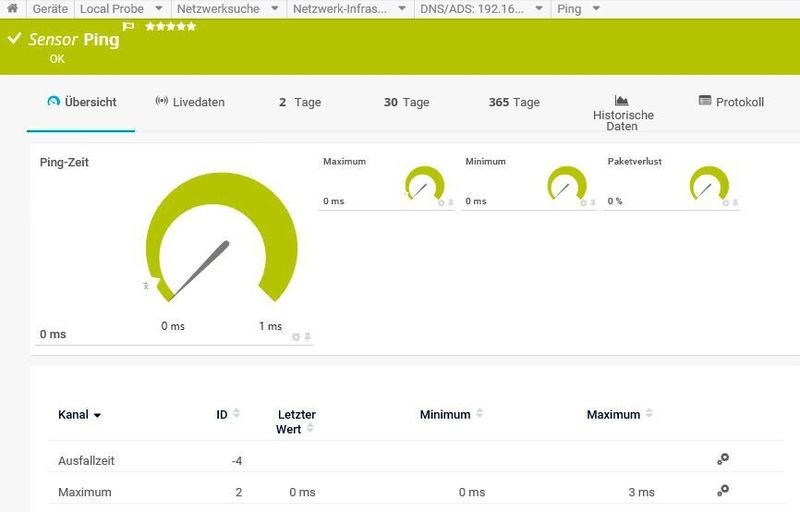Click the Ping-Zeit gauge title
The height and width of the screenshot is (512, 800).
64,162
